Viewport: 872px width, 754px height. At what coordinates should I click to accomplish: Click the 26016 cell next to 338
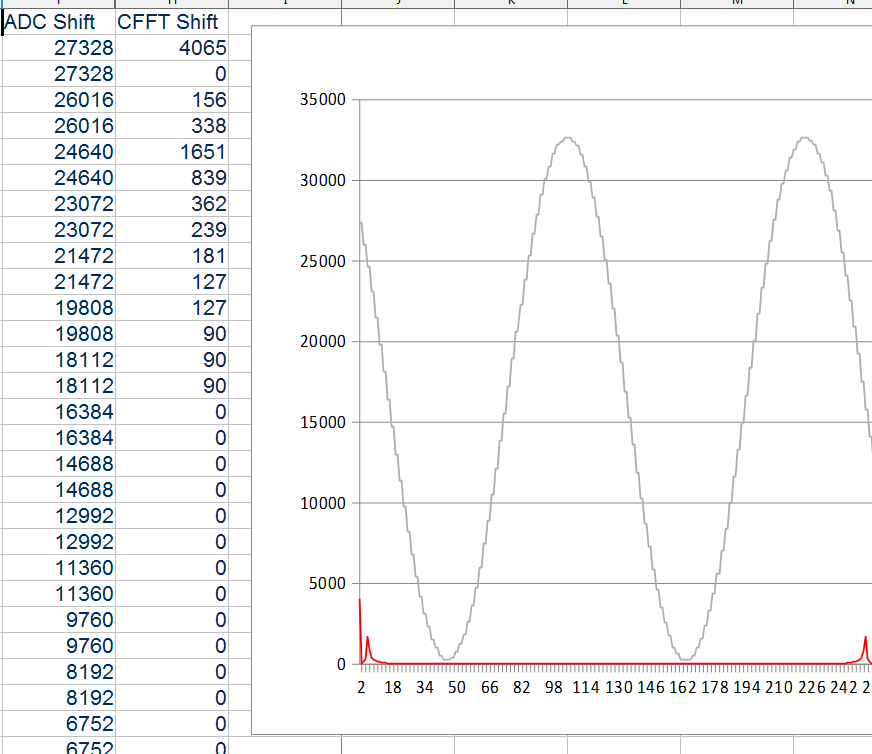point(58,126)
